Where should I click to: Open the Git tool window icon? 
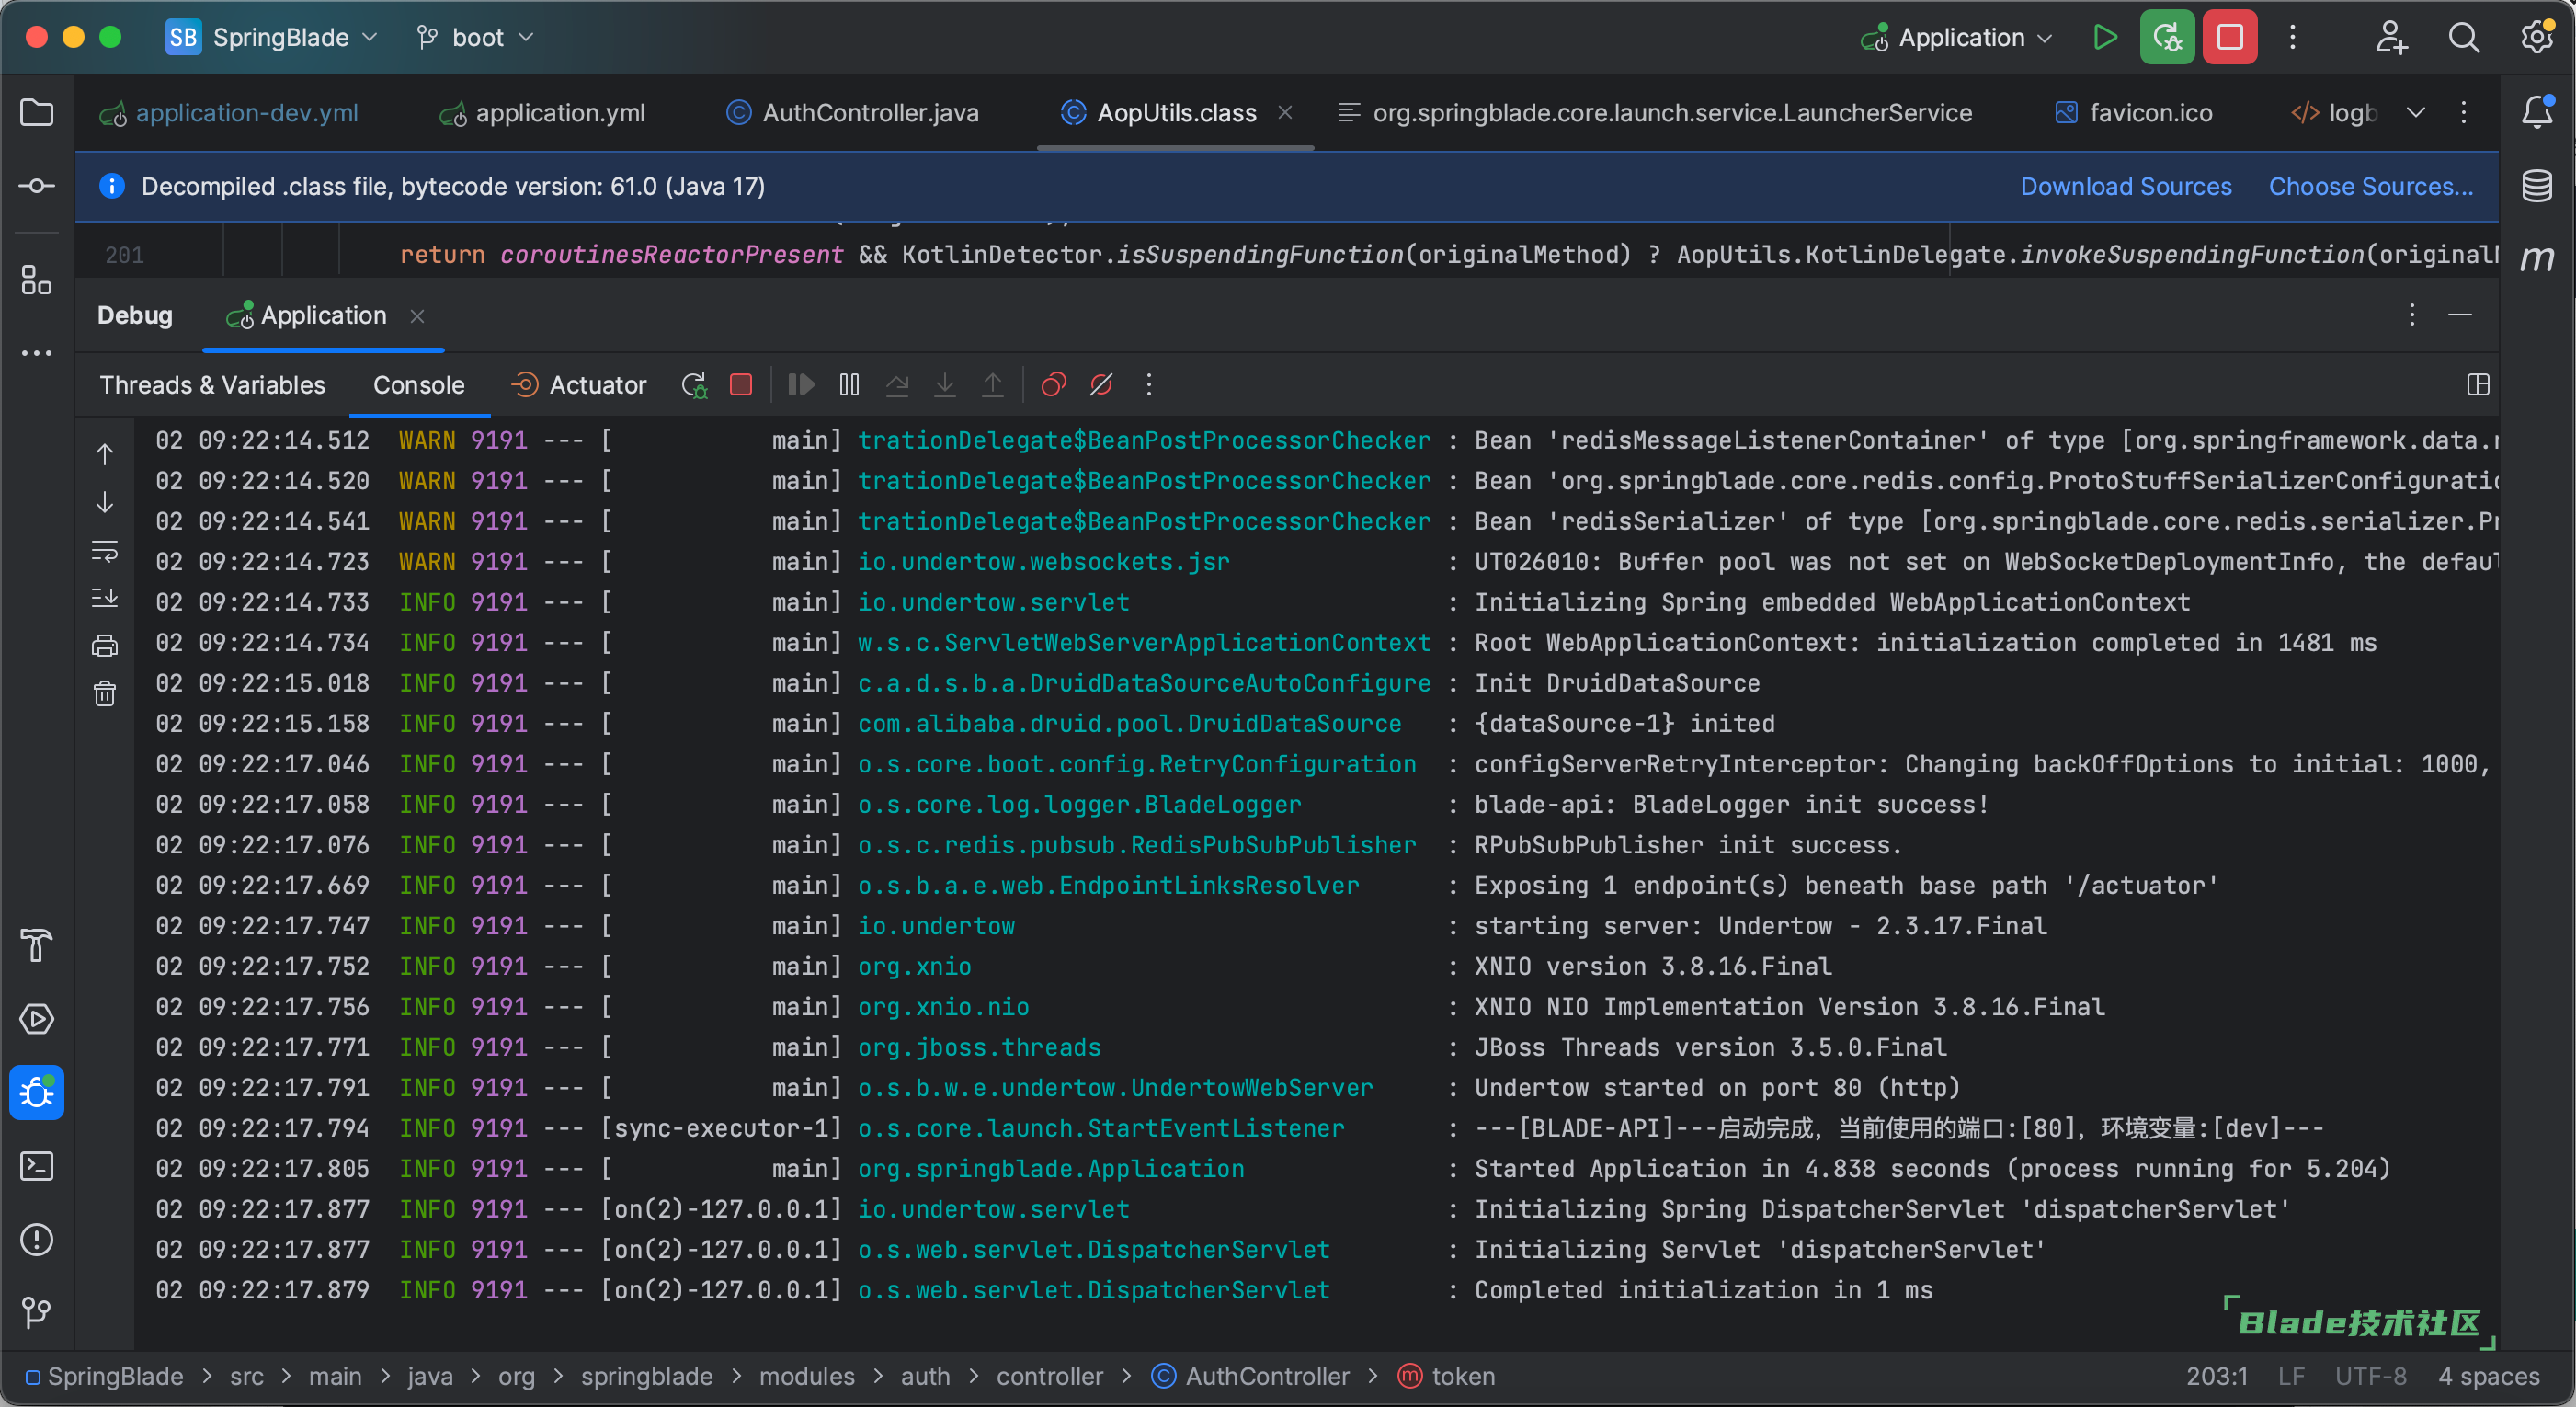coord(37,1312)
